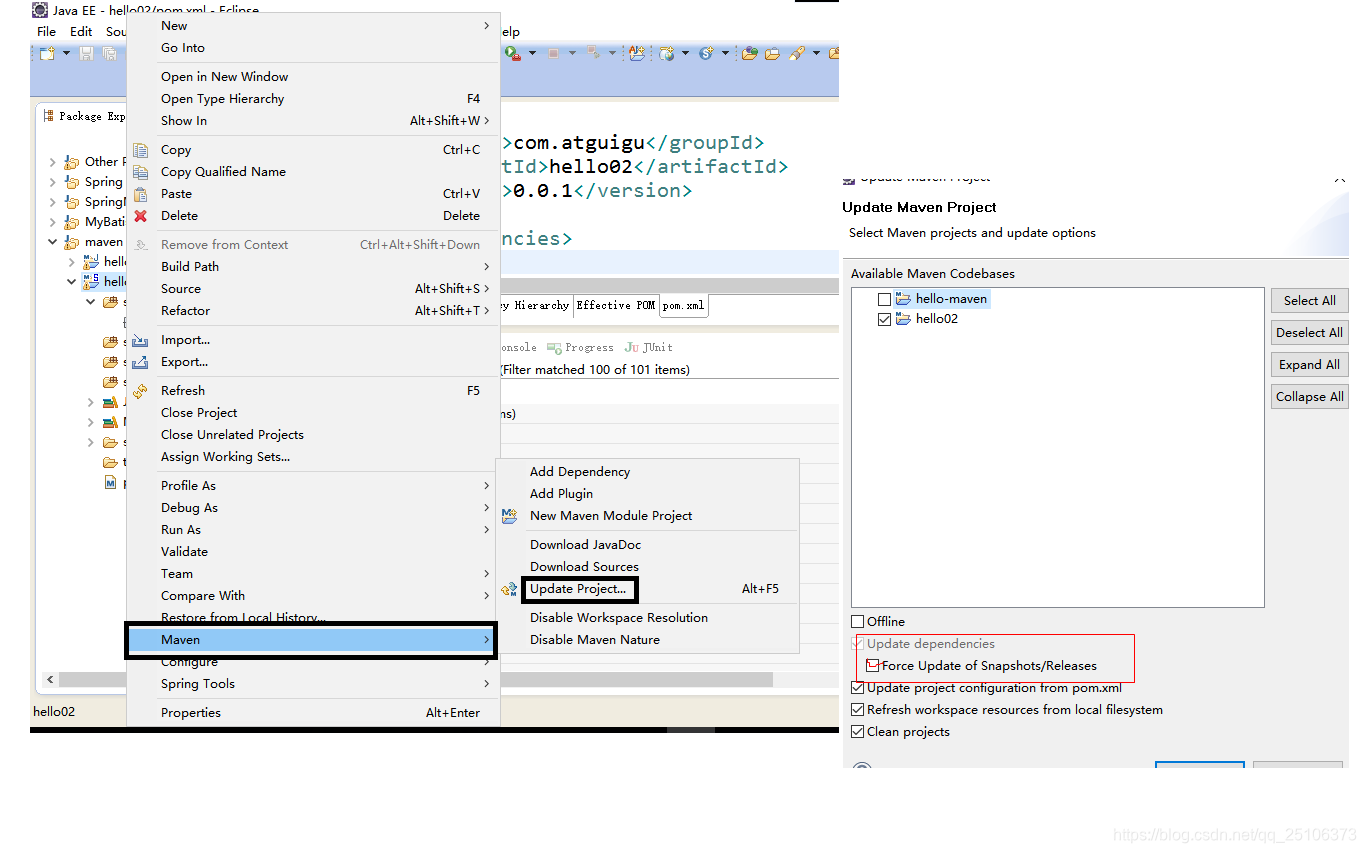
Task: Click the yellow Refresh arrows icon
Action: point(141,391)
